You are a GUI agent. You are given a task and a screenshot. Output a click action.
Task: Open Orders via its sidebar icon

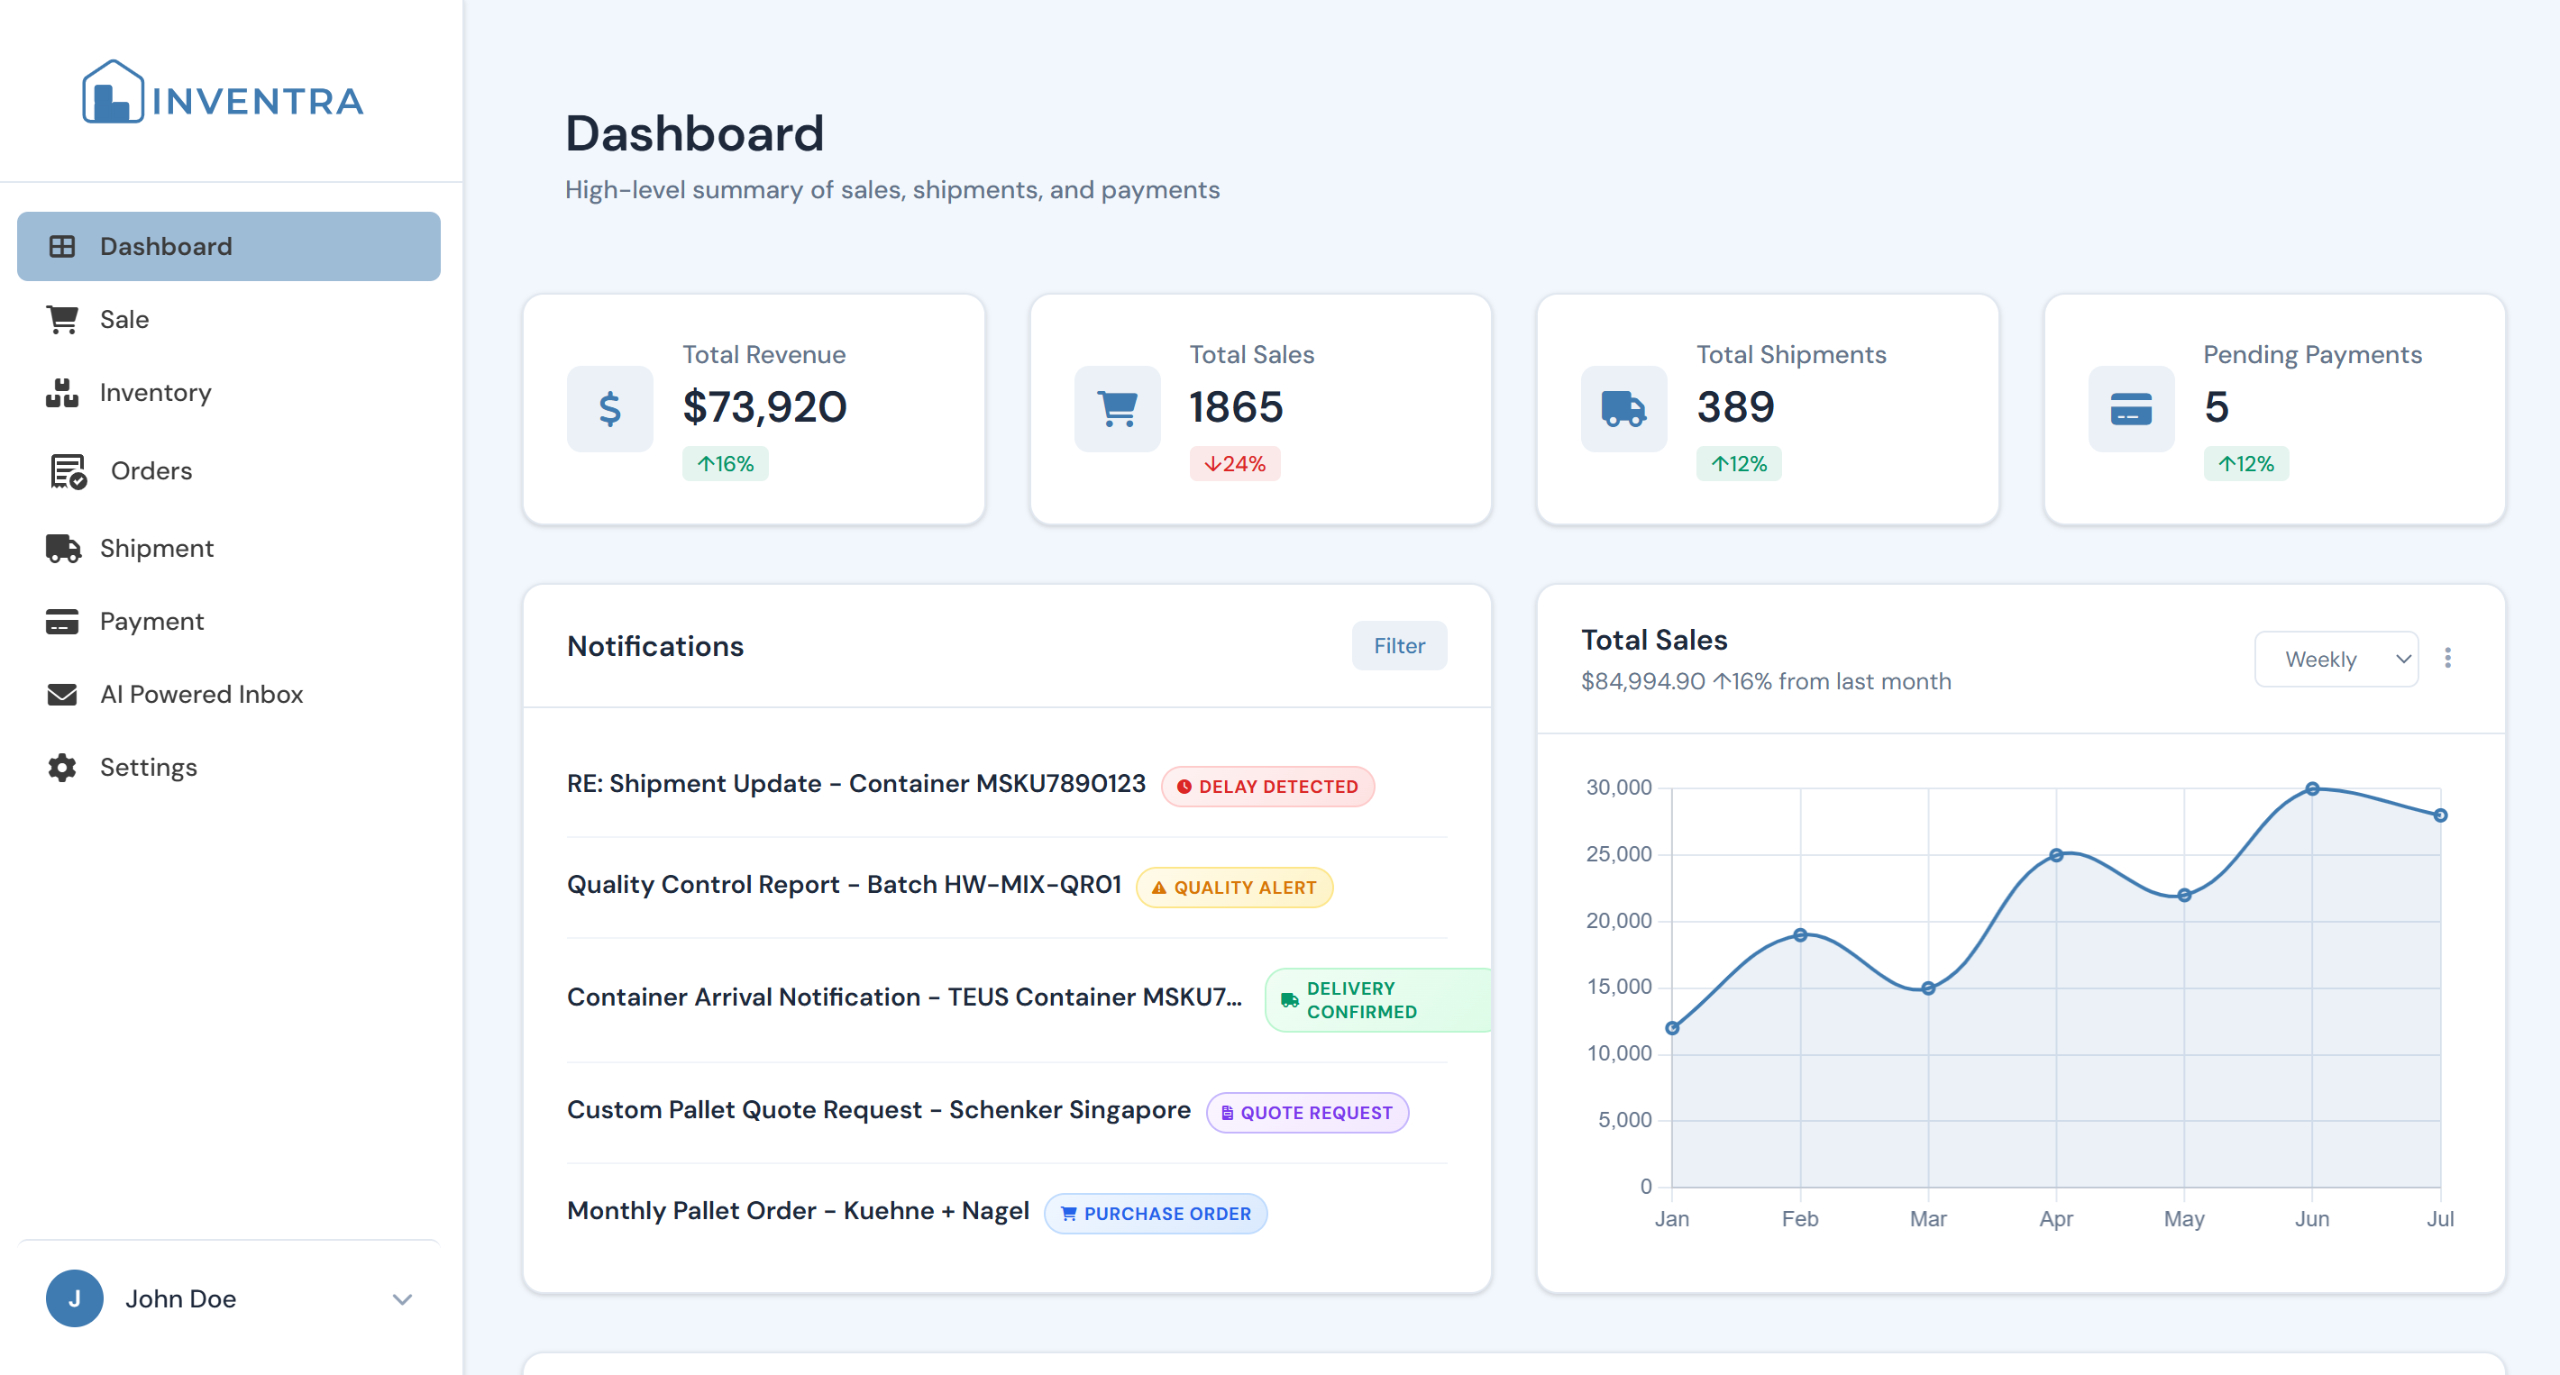64,470
